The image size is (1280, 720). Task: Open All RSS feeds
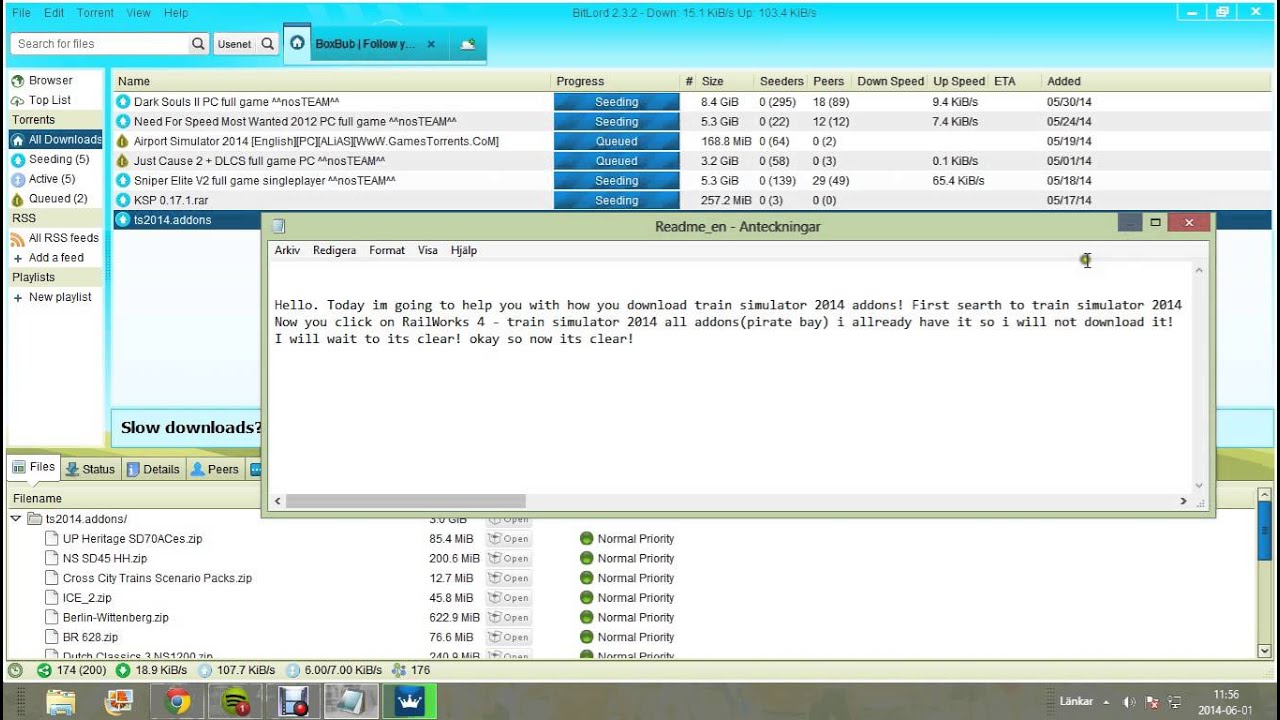(x=55, y=238)
